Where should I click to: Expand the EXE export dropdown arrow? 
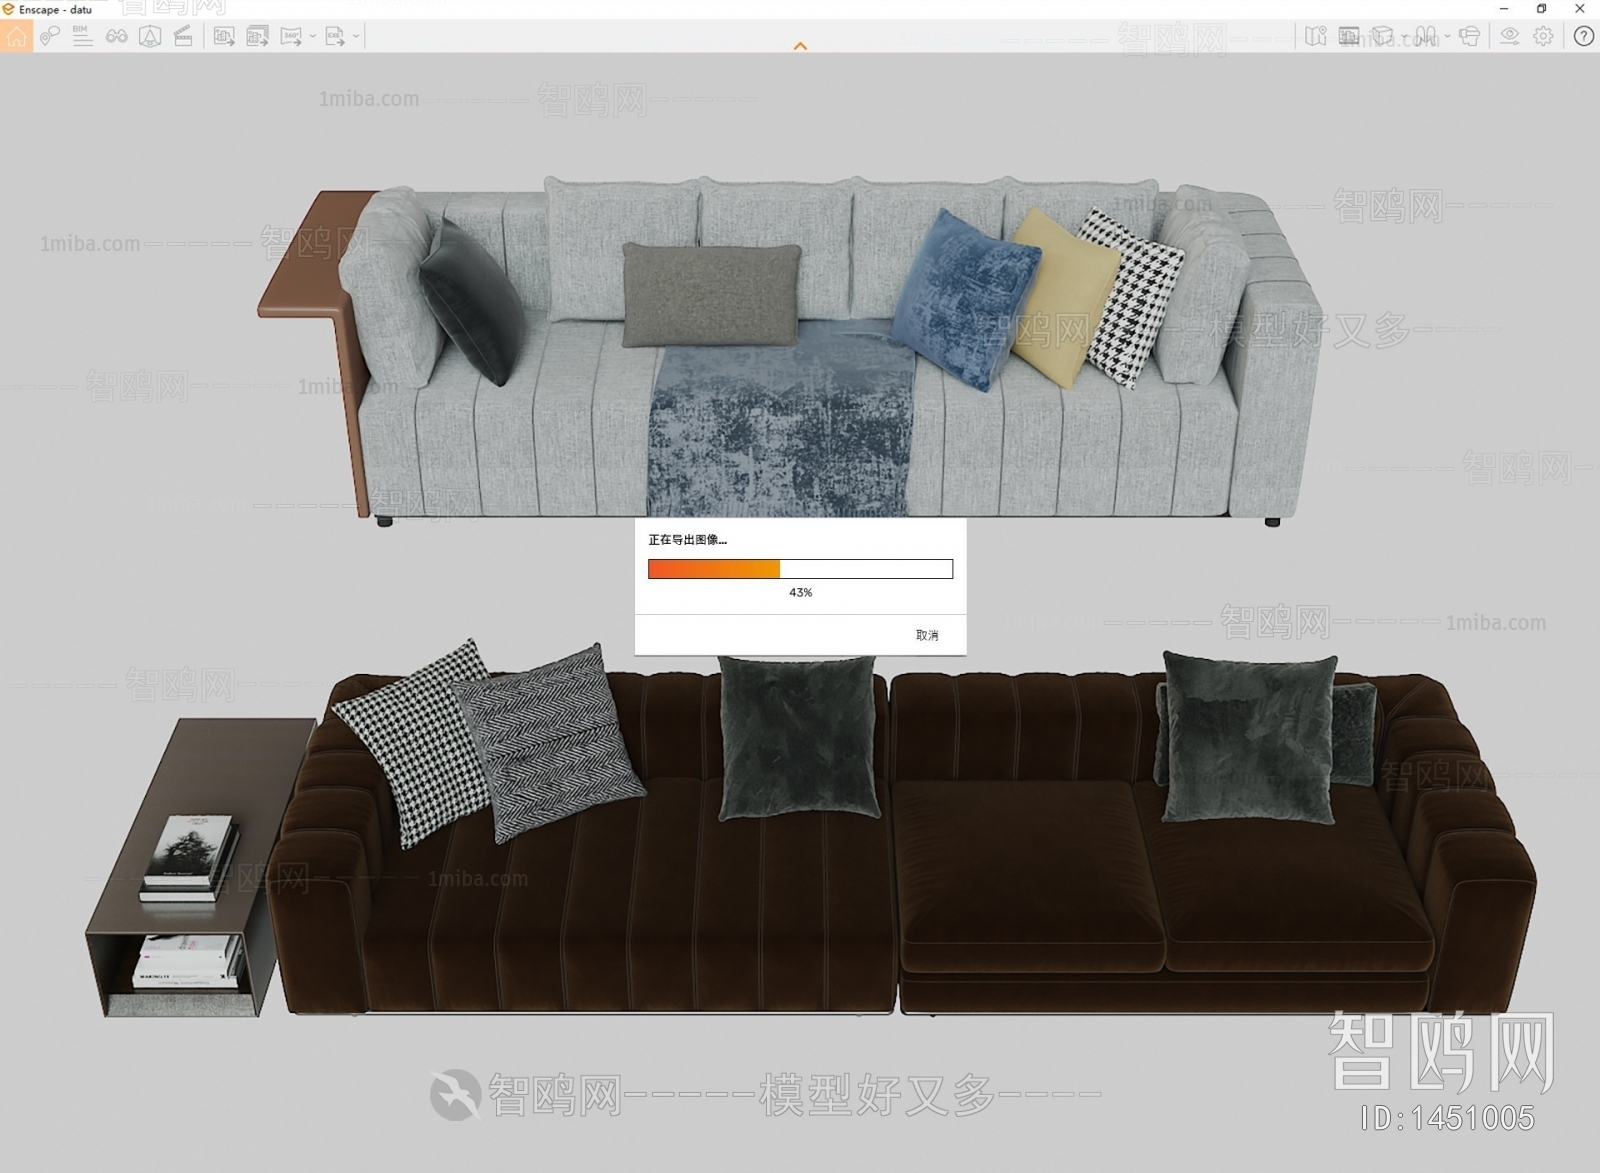point(355,37)
